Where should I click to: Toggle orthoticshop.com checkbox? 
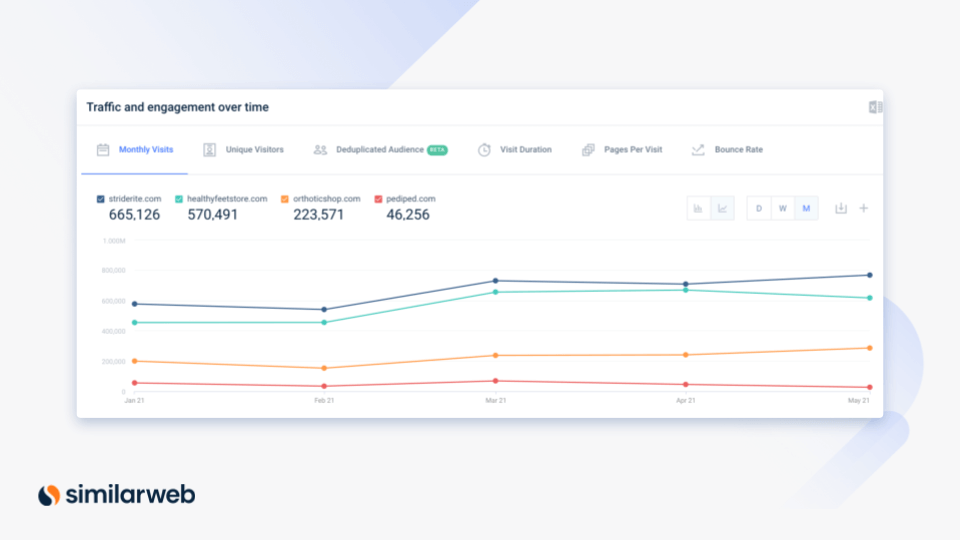click(x=285, y=199)
